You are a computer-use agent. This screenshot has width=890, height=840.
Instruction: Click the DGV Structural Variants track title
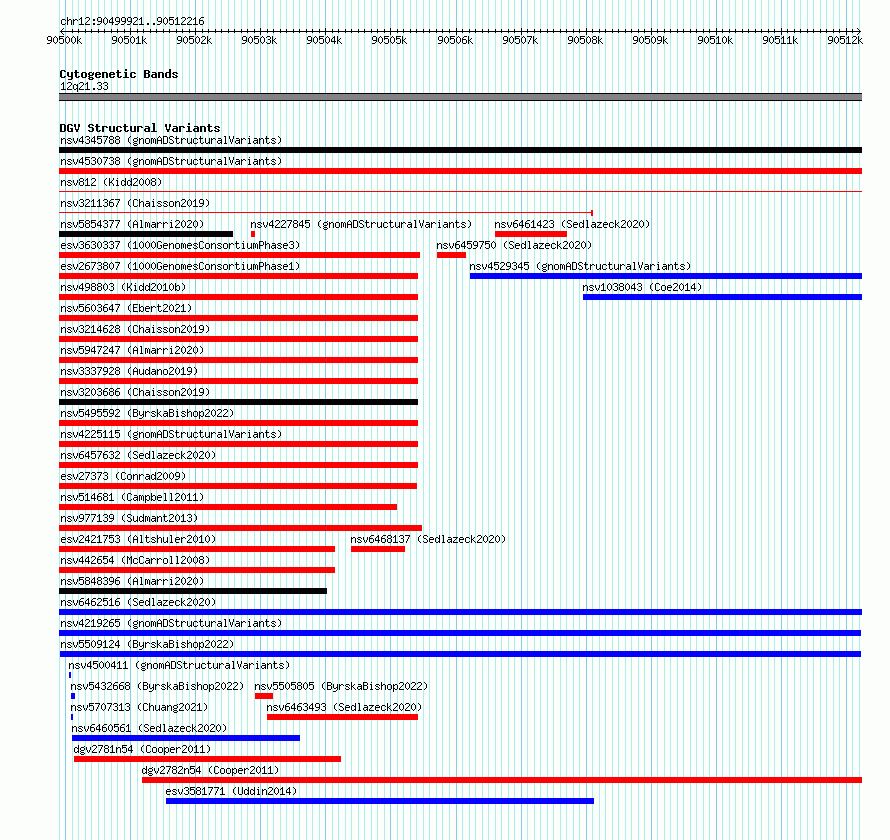point(140,128)
